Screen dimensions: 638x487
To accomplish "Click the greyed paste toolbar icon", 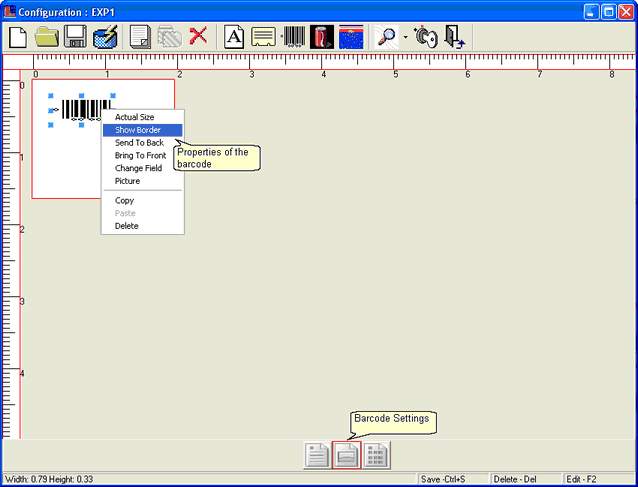I will pyautogui.click(x=169, y=37).
